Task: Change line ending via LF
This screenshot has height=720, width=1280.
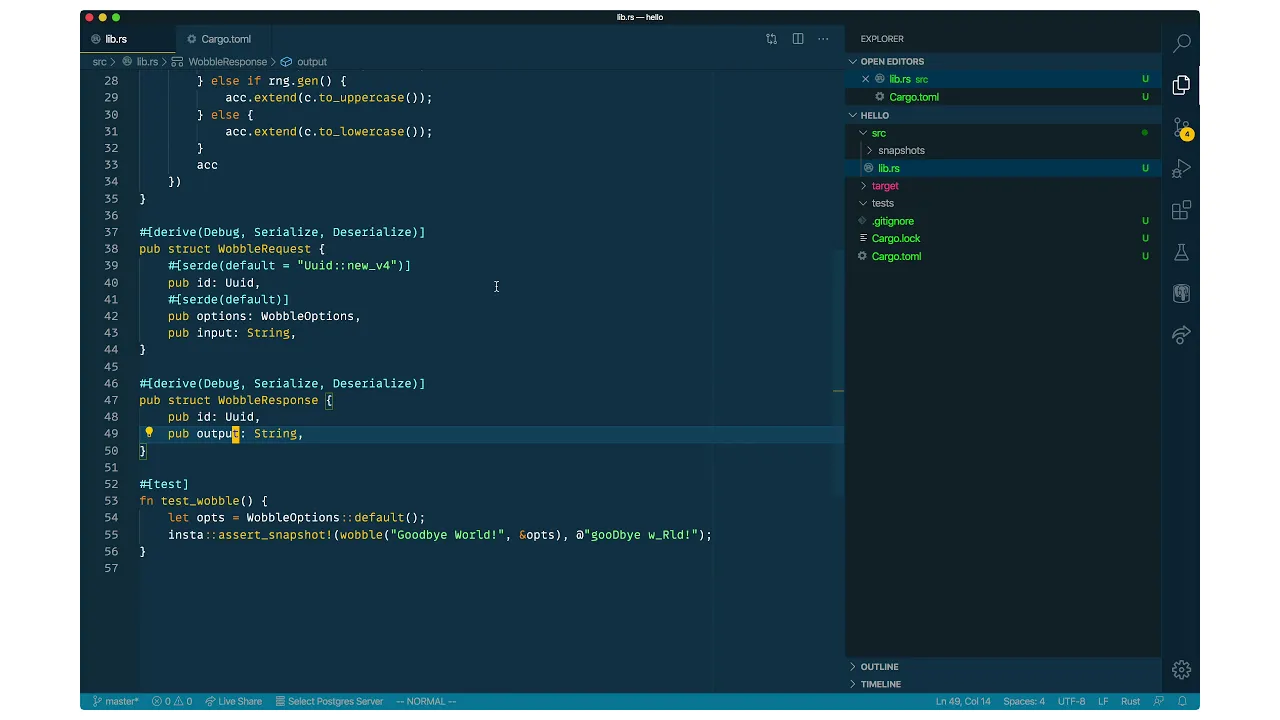Action: click(x=1104, y=701)
